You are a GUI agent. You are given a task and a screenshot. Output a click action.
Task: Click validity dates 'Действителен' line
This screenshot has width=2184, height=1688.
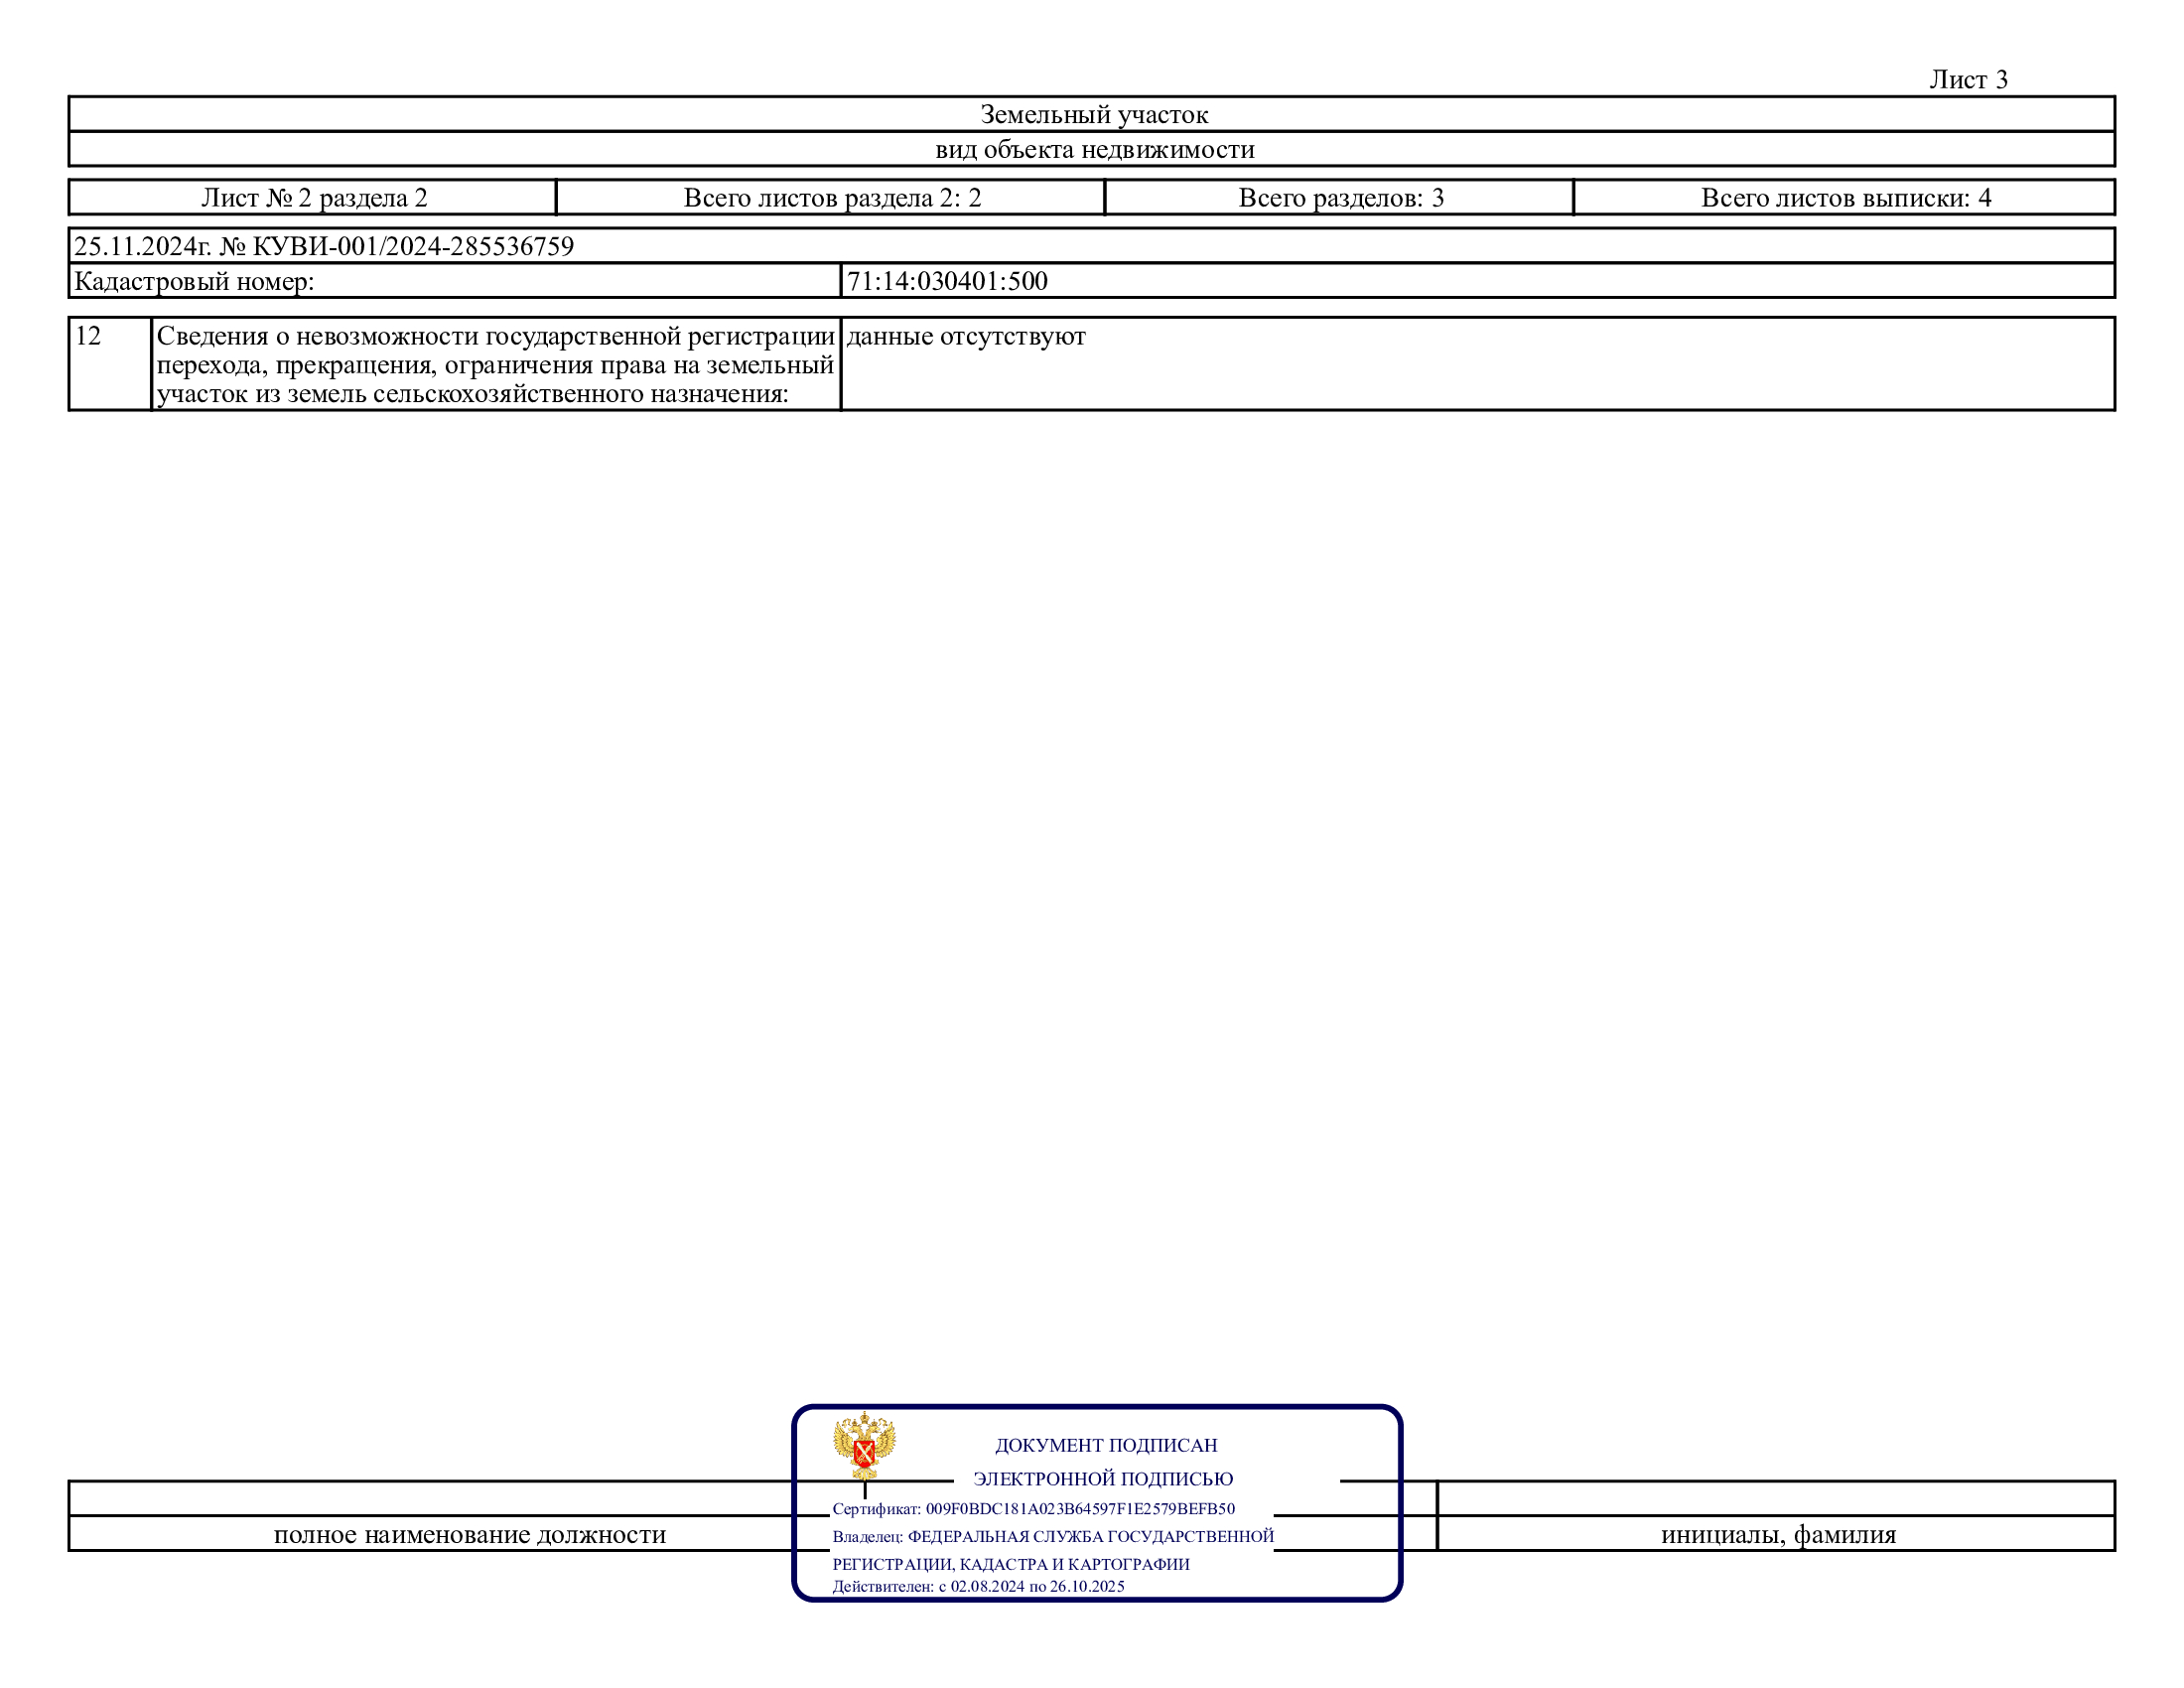[x=978, y=1586]
